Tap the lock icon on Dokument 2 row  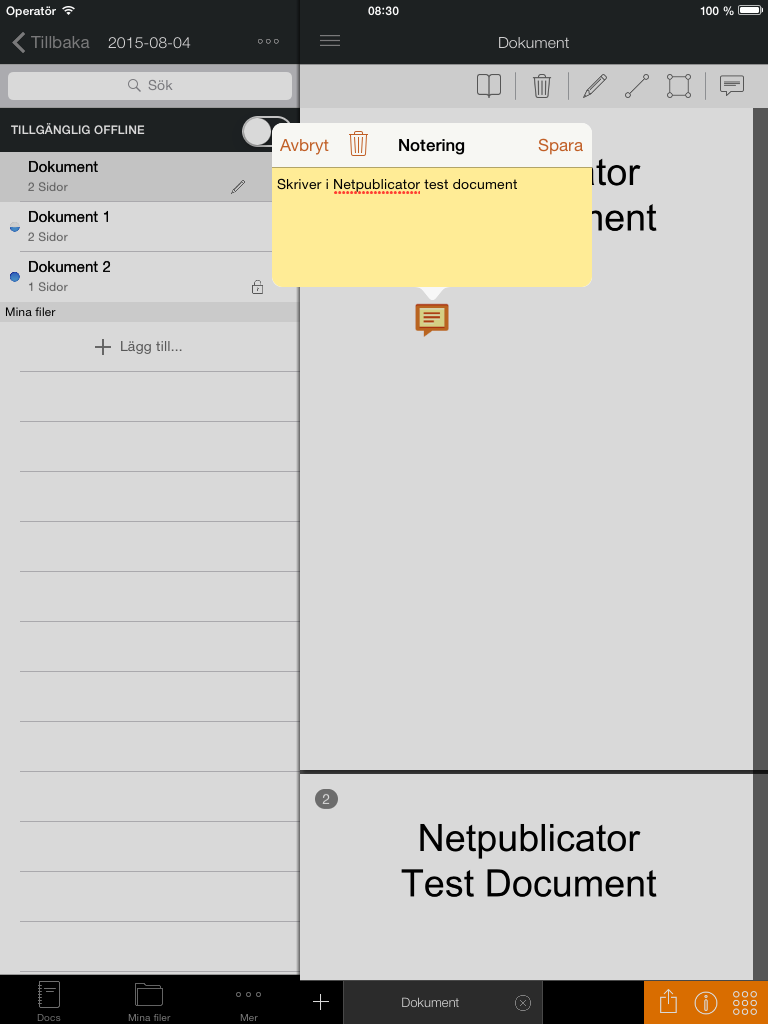257,287
